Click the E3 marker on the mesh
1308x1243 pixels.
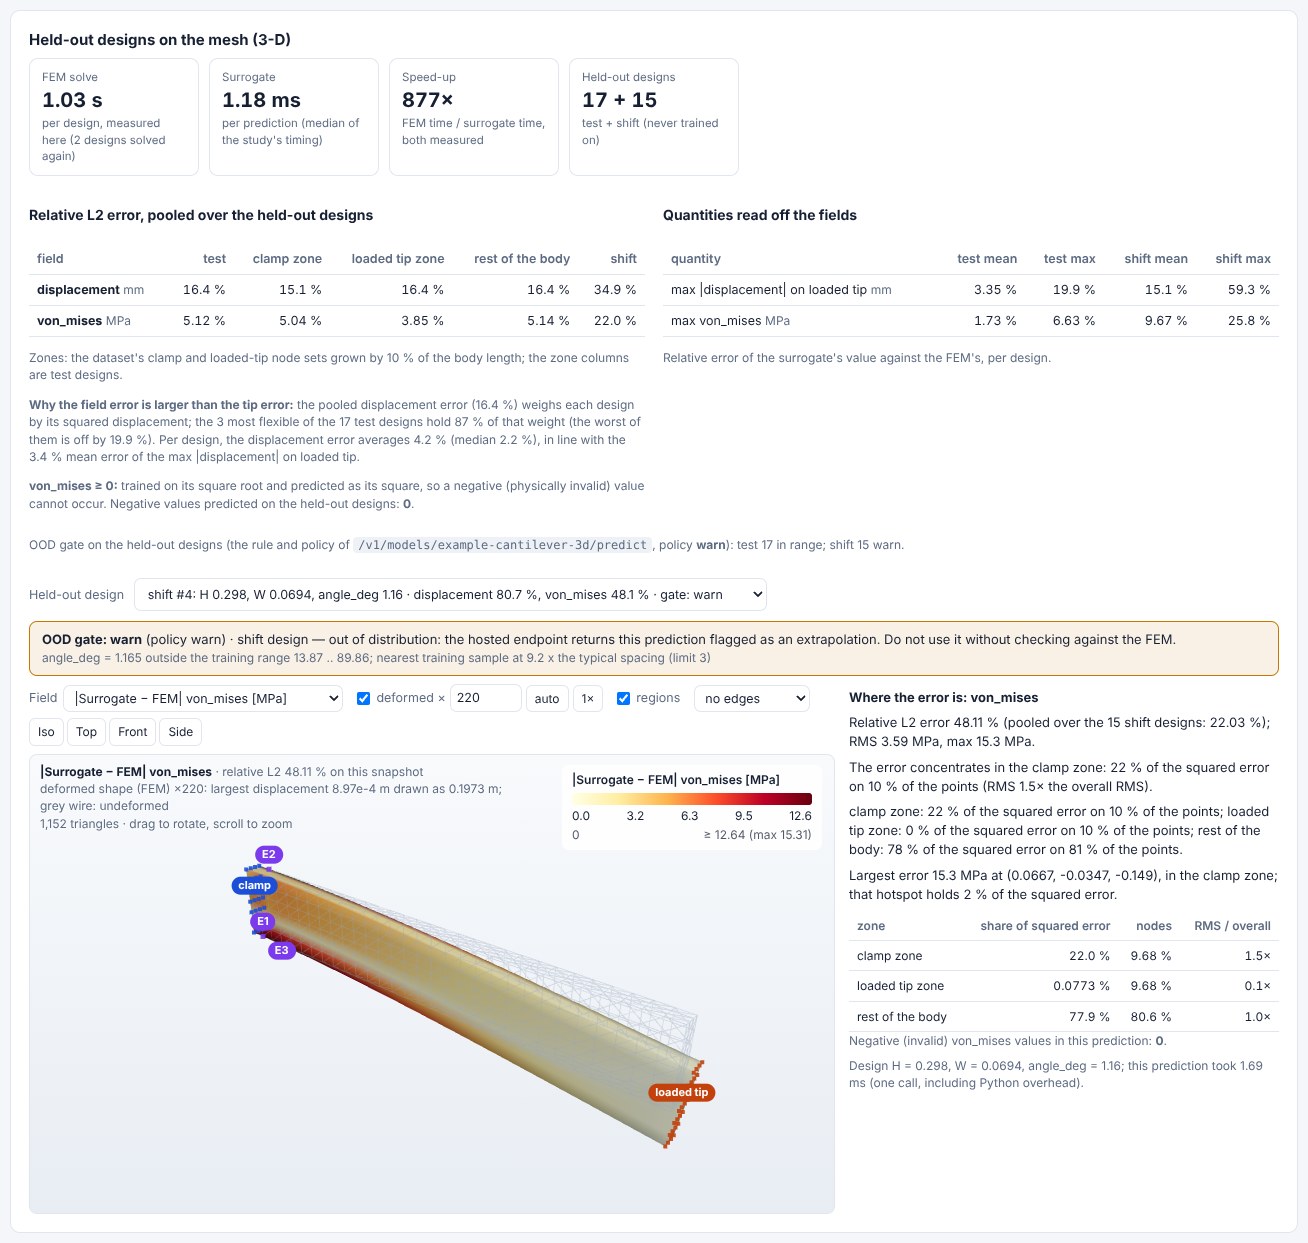tap(282, 950)
